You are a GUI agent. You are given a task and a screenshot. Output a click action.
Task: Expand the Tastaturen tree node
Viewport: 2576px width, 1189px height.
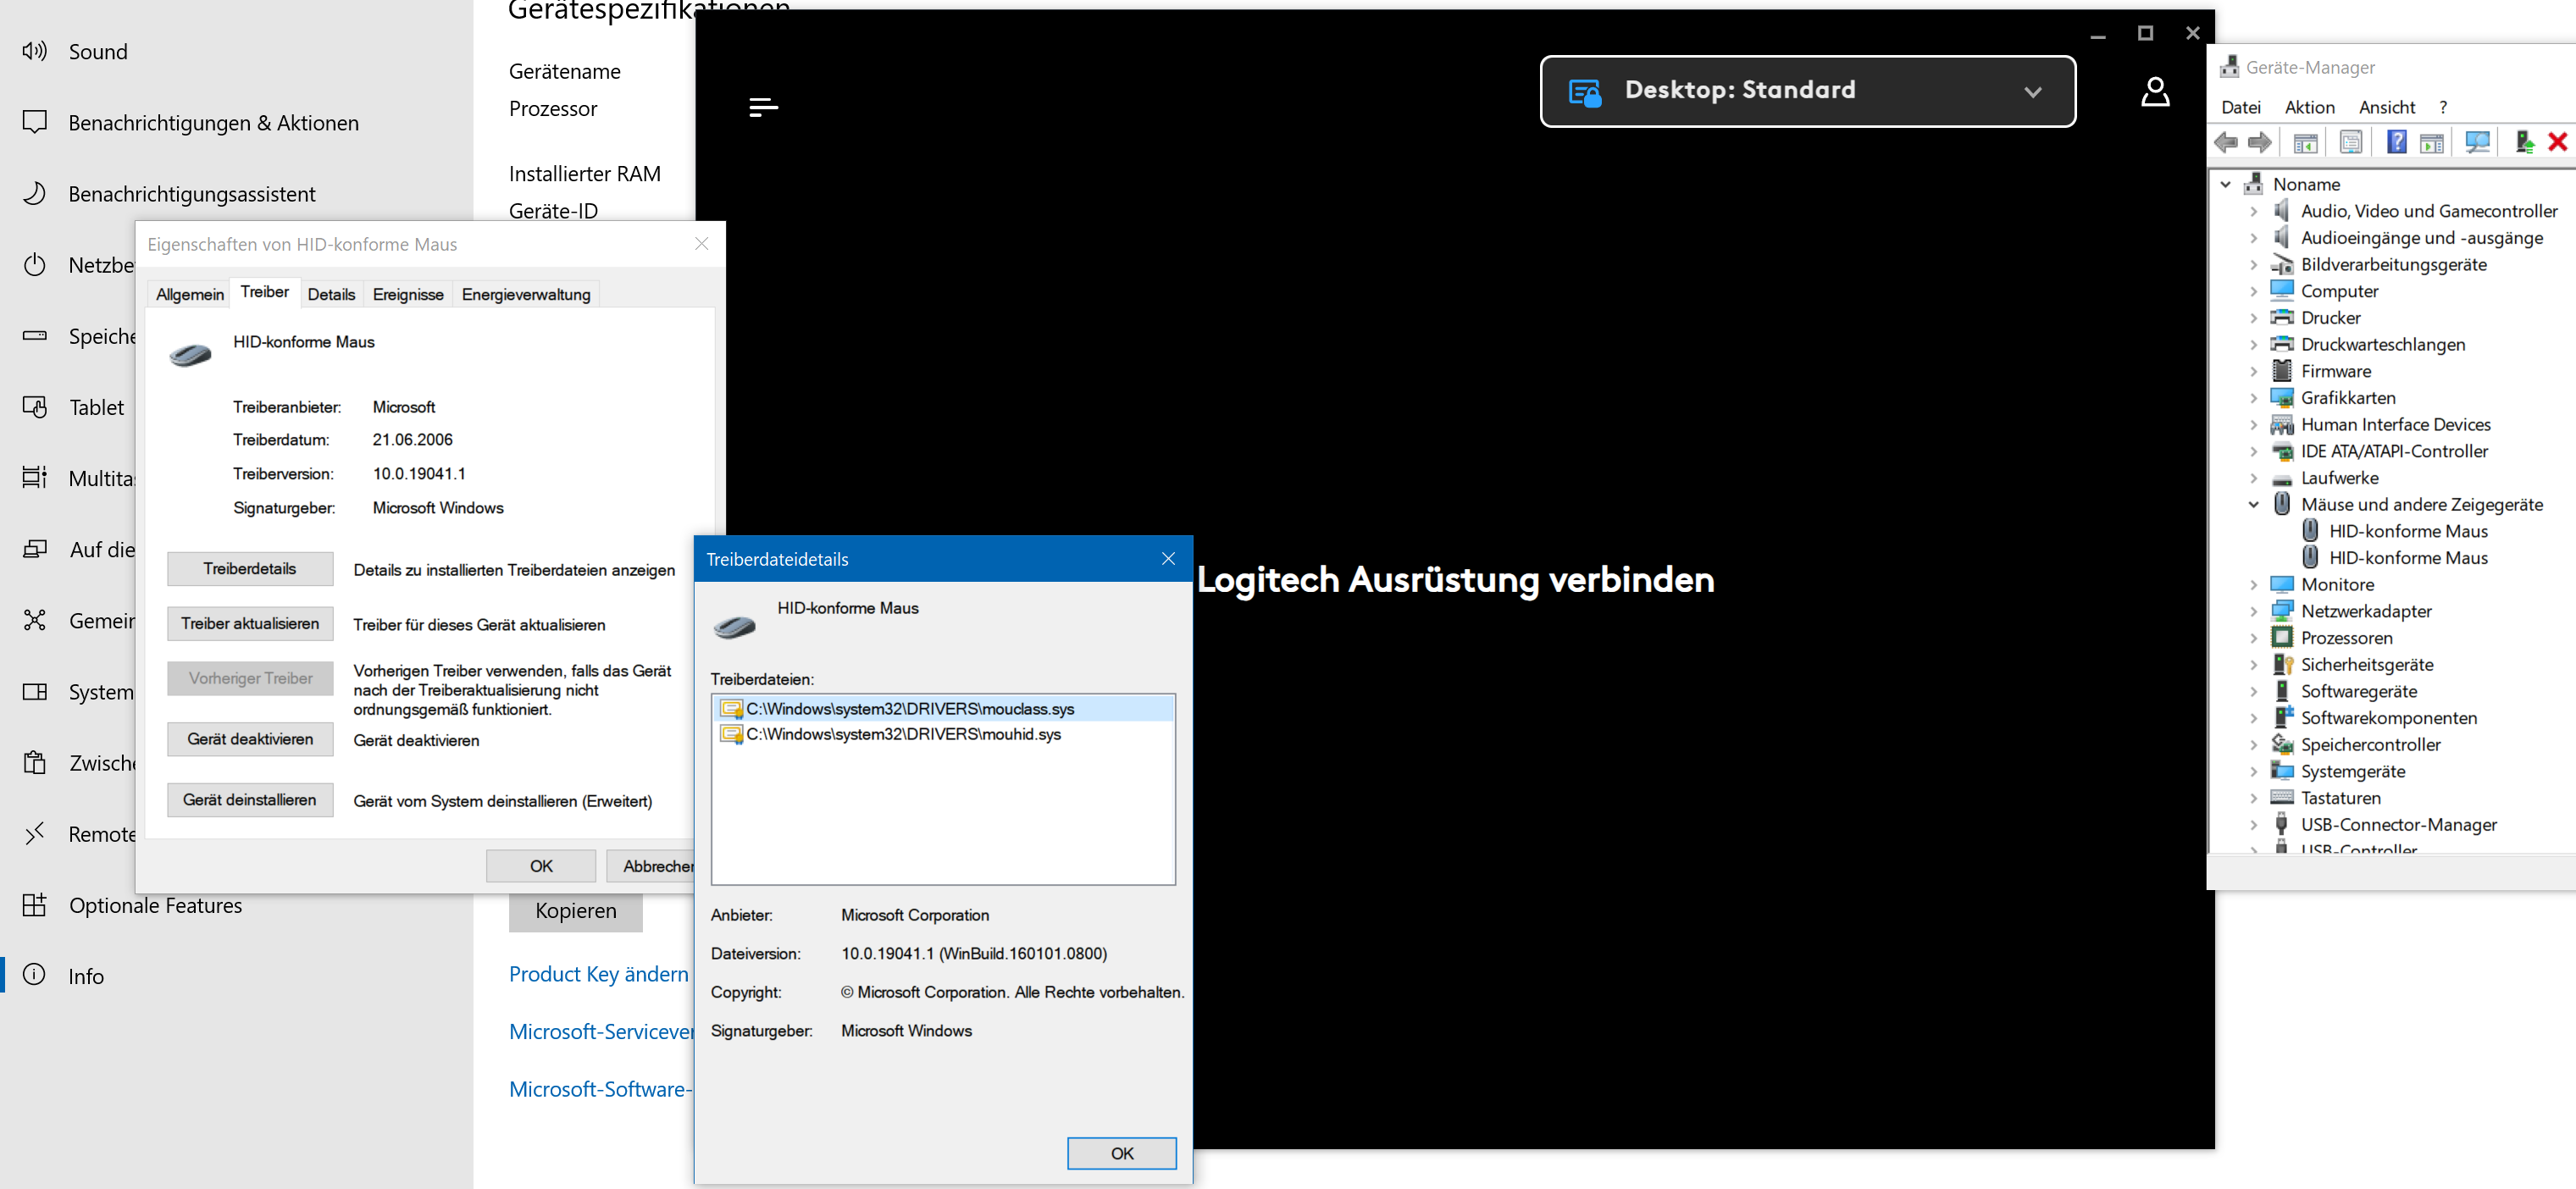[2254, 798]
